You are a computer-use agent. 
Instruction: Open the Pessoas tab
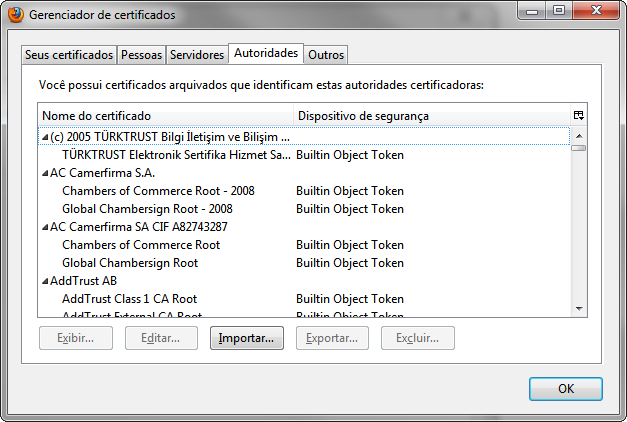pyautogui.click(x=141, y=55)
